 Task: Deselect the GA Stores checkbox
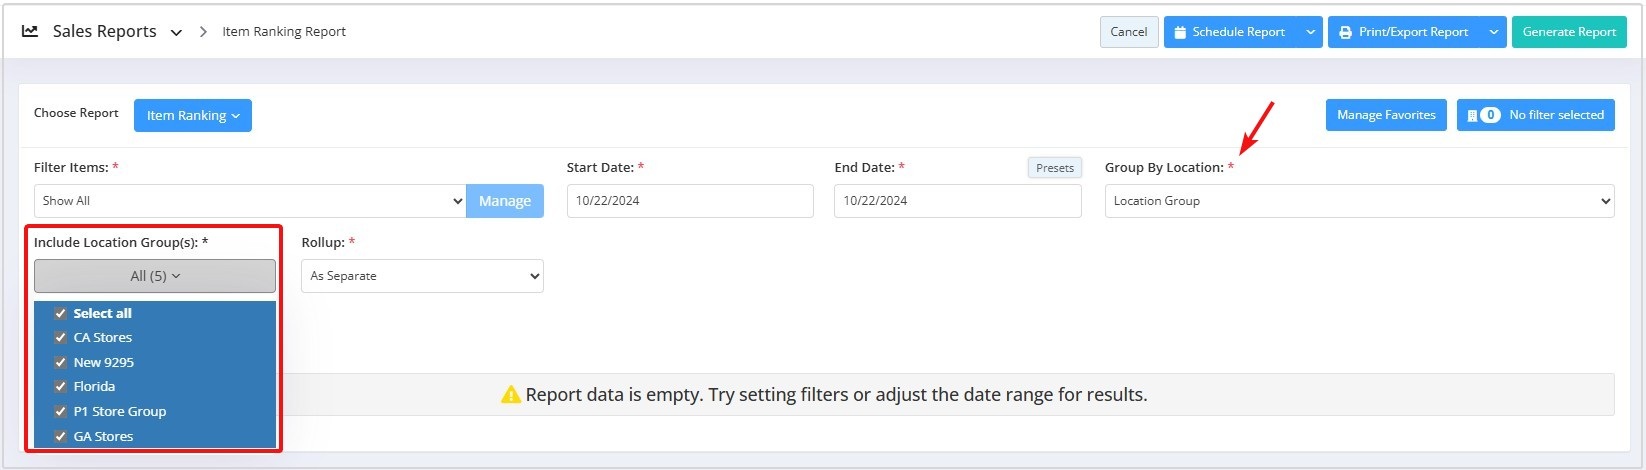(x=60, y=436)
